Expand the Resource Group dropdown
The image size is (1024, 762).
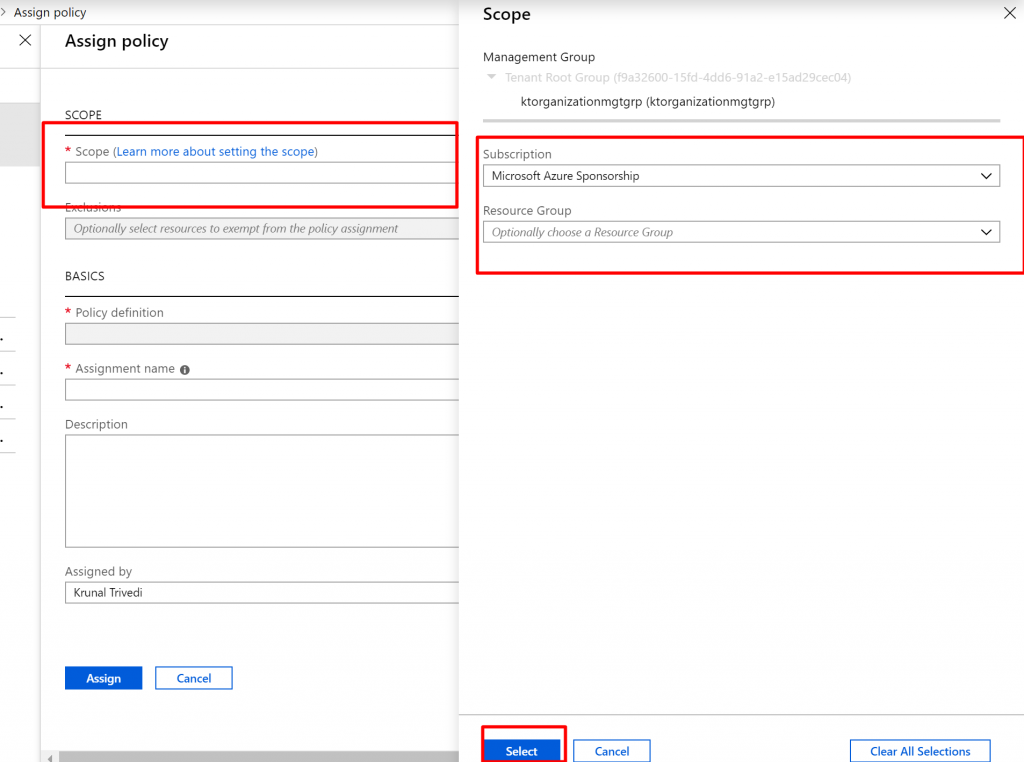740,232
